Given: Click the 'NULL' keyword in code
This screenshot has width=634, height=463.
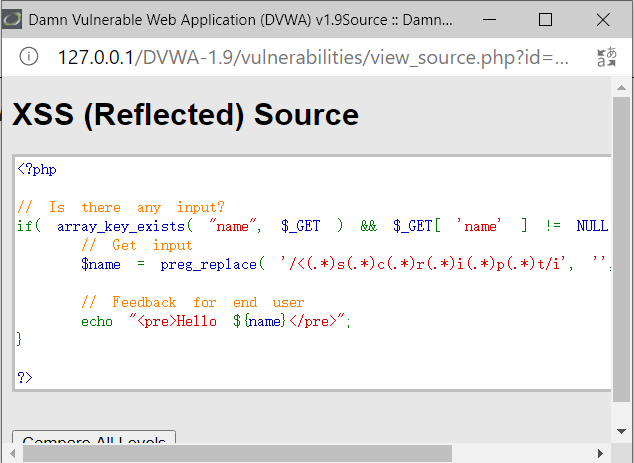Looking at the screenshot, I should (592, 226).
